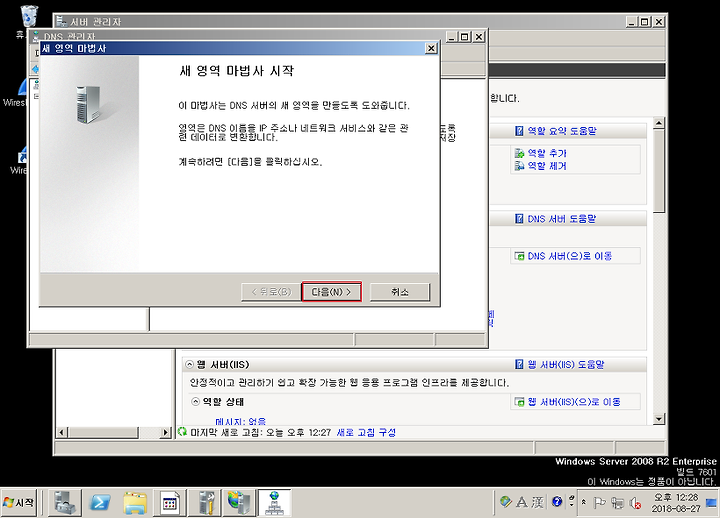This screenshot has width=720, height=518.
Task: Click the green refresh icon in status line
Action: [x=182, y=432]
